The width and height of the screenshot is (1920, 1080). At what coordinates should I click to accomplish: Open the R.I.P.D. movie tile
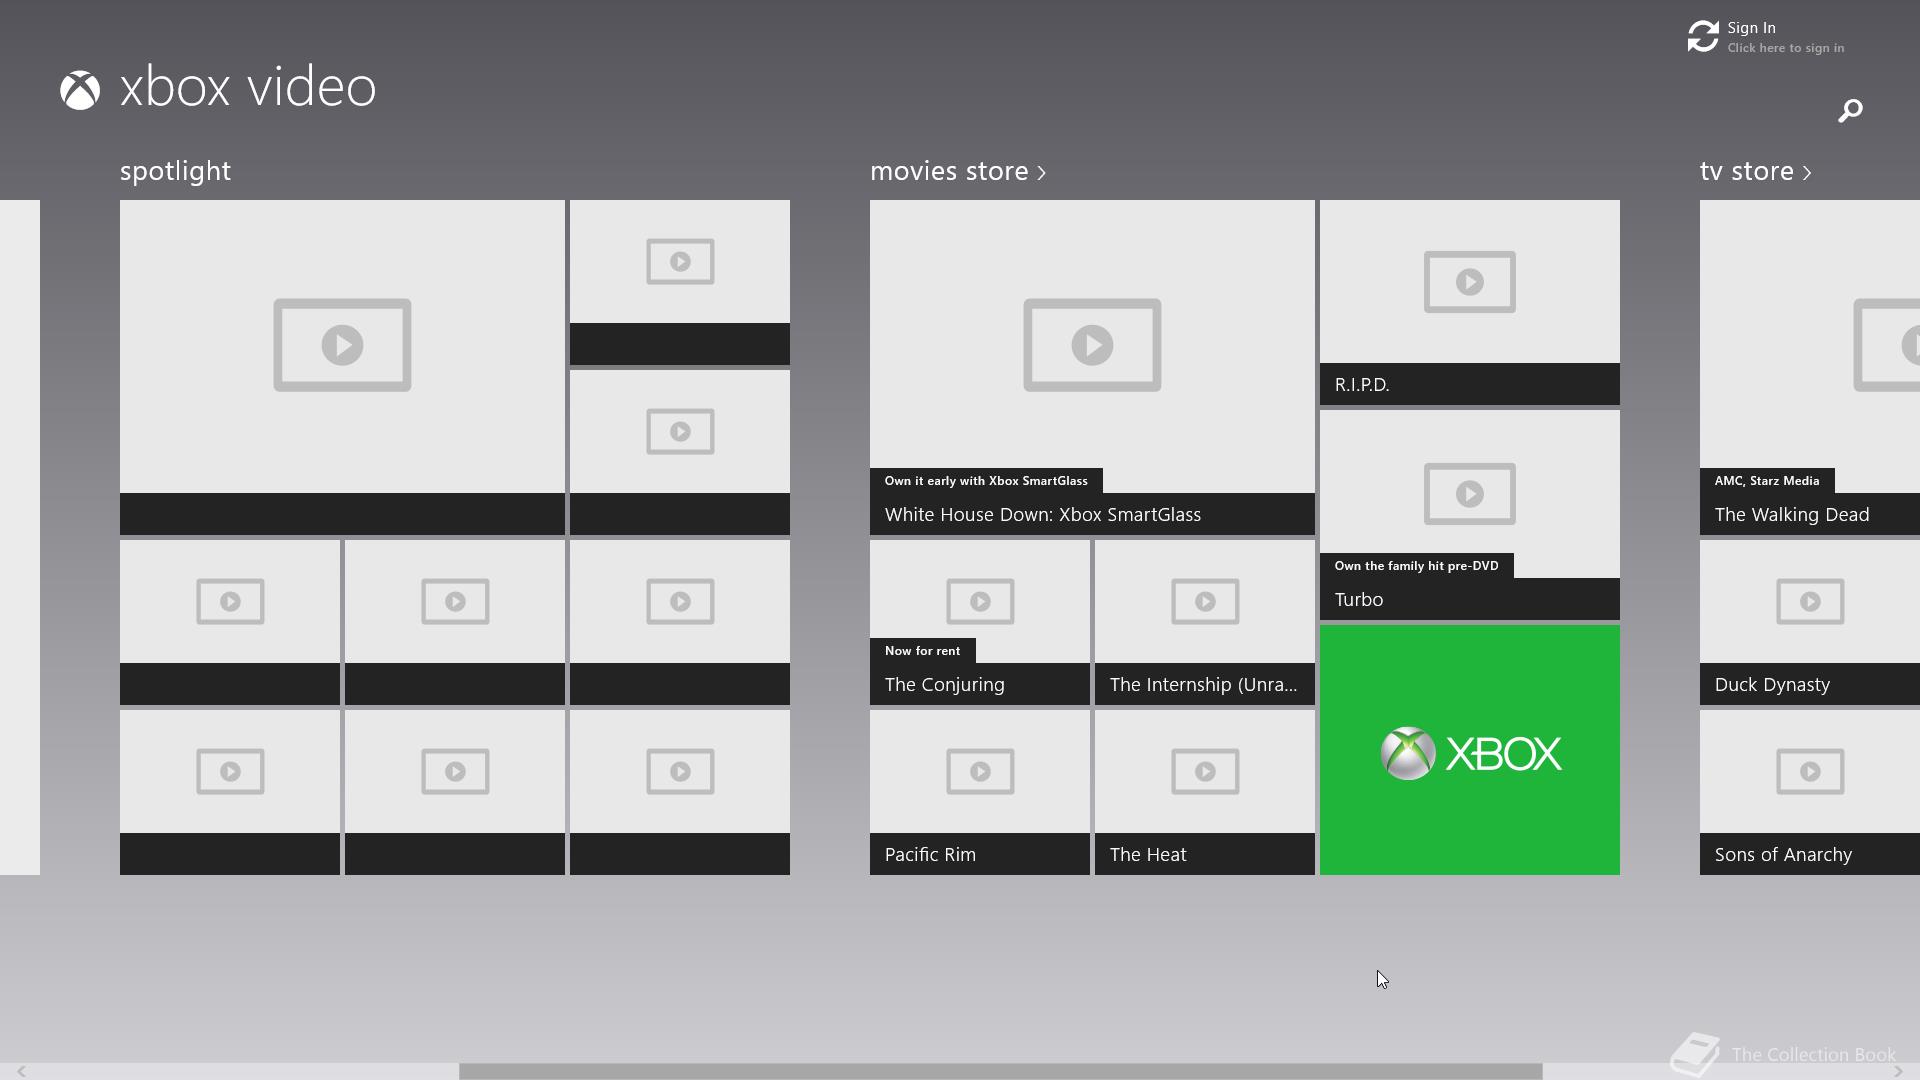click(x=1470, y=302)
